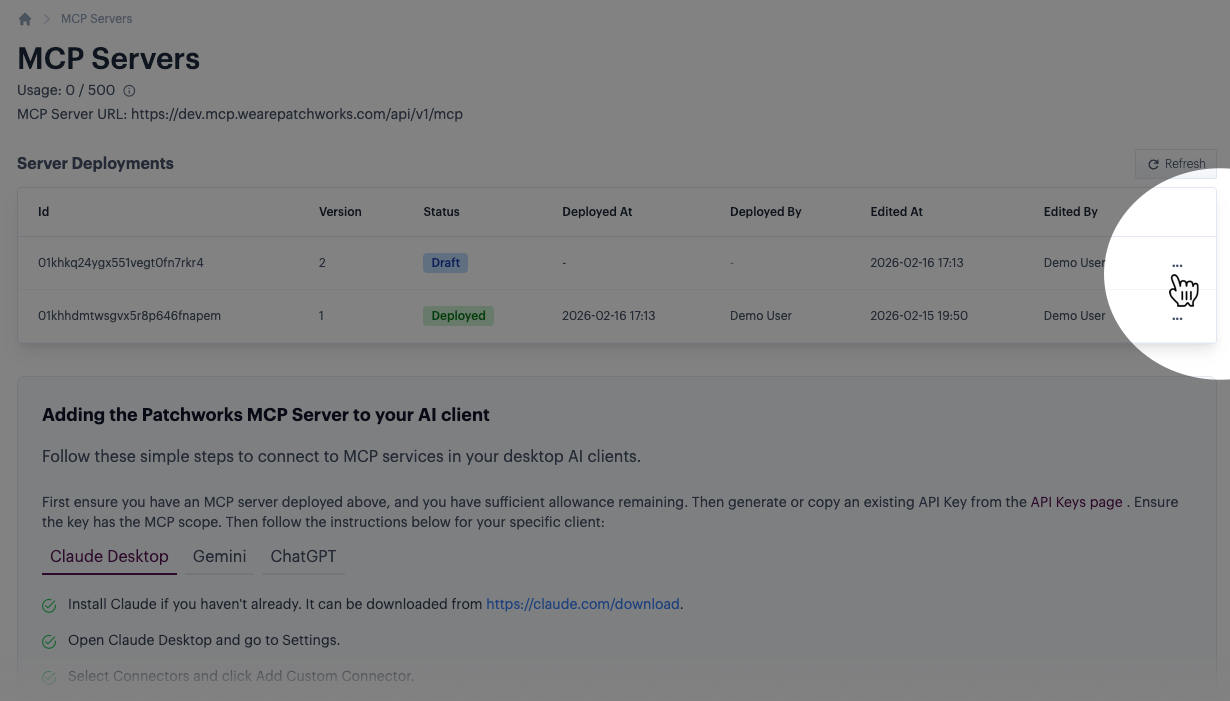Screen dimensions: 1230x701
Task: Click the MCP Server URL text
Action: pos(240,114)
